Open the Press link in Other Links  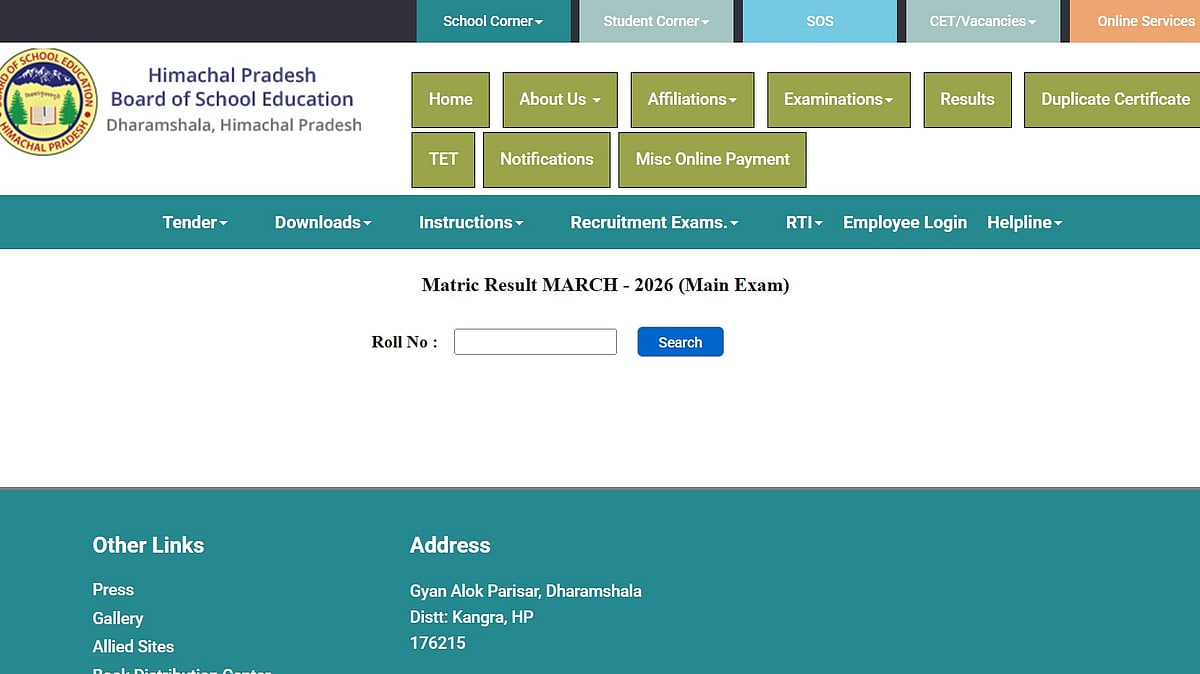[113, 590]
